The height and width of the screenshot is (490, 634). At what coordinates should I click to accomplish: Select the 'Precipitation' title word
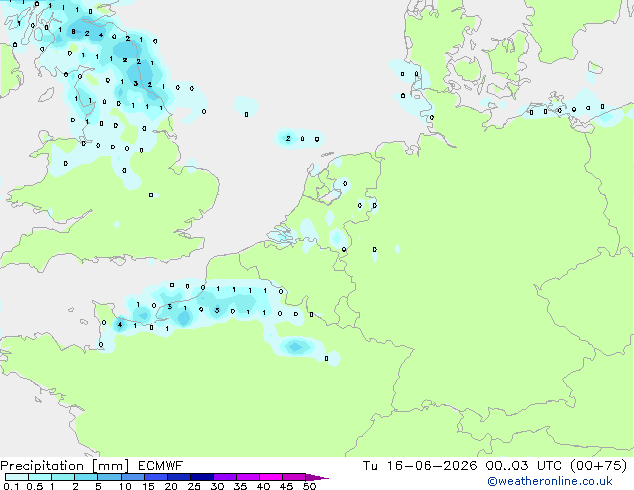pos(42,466)
